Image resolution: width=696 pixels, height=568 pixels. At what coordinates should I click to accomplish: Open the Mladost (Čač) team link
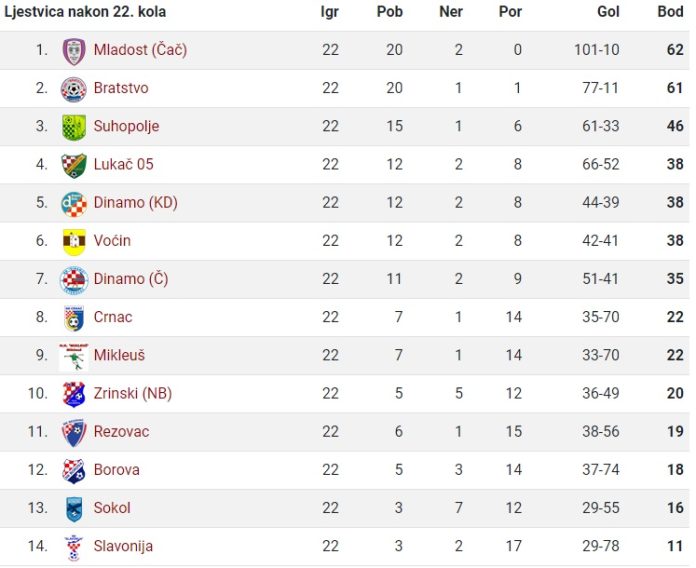140,50
